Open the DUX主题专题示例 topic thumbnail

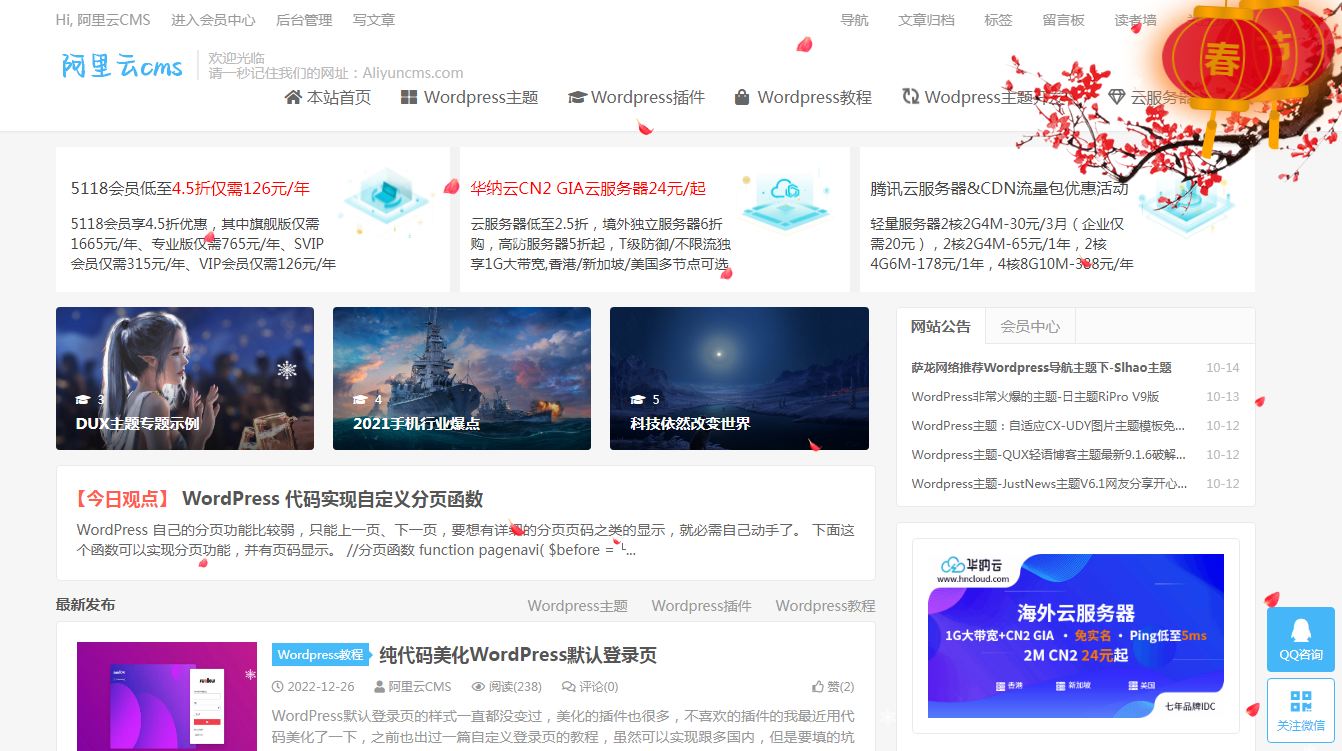[x=185, y=378]
